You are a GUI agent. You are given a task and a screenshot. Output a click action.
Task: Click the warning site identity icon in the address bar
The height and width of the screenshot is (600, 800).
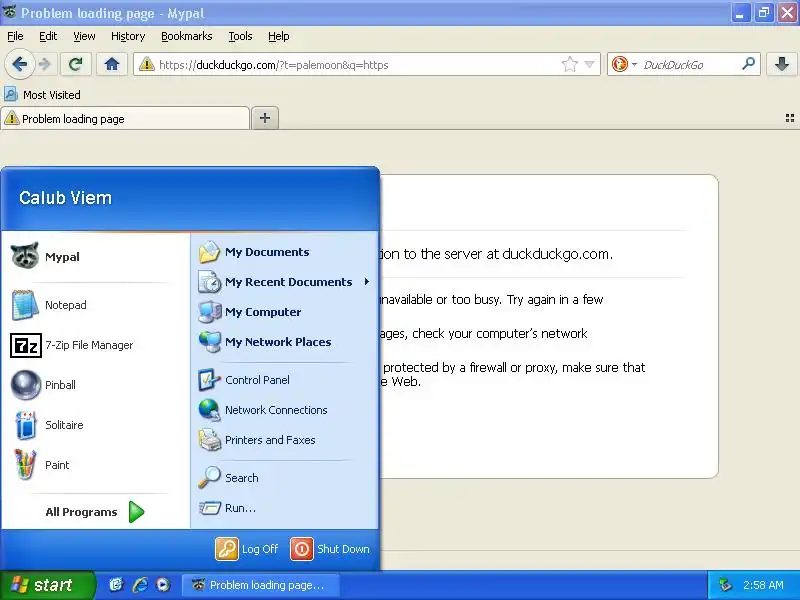click(x=147, y=64)
